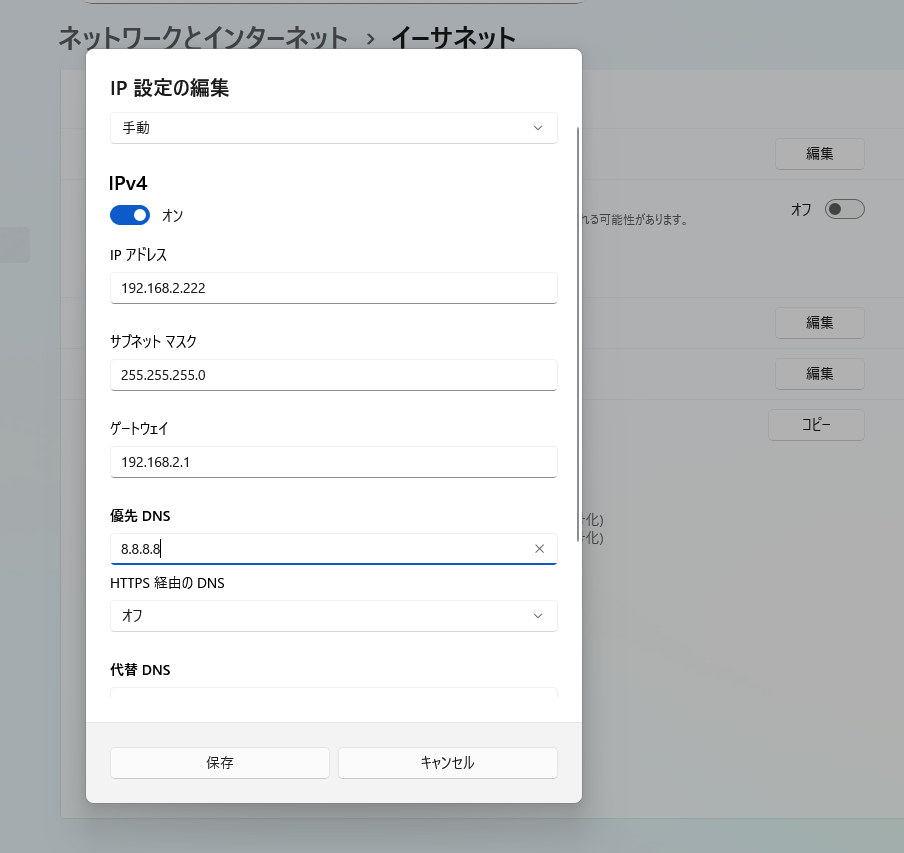Click inside the 優先 DNS text box

point(320,548)
